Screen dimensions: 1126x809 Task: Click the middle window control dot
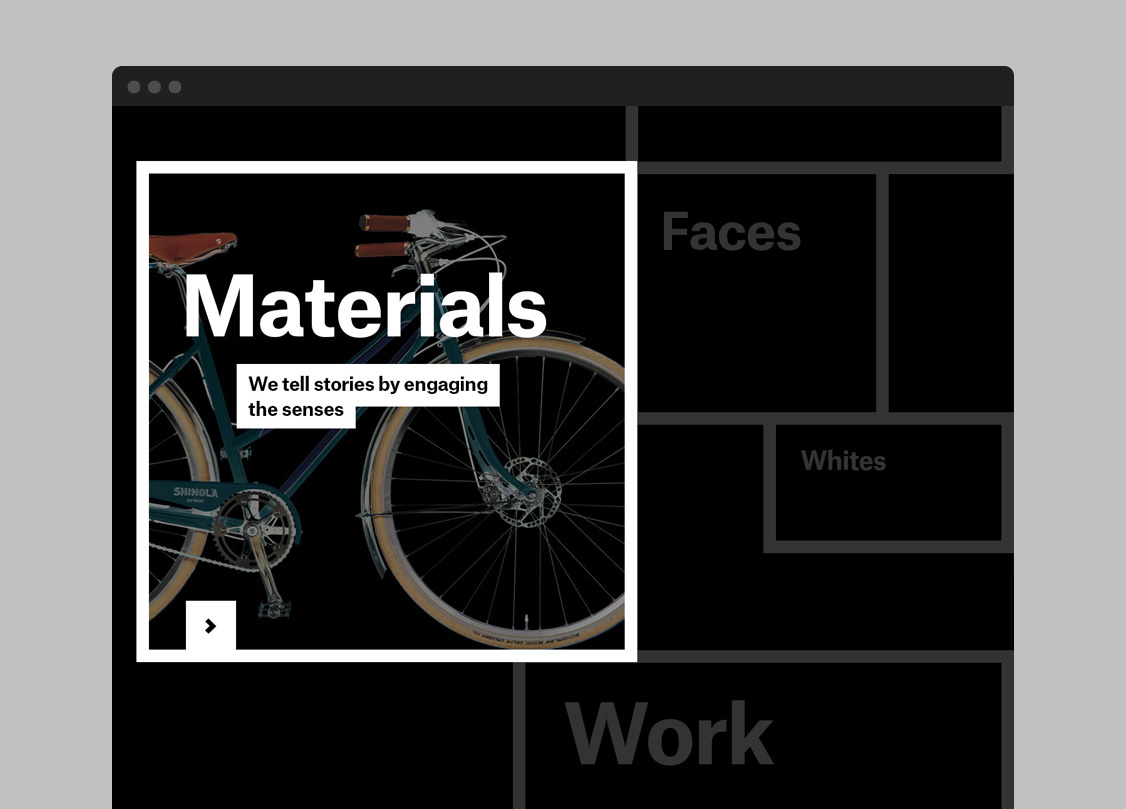(x=154, y=87)
